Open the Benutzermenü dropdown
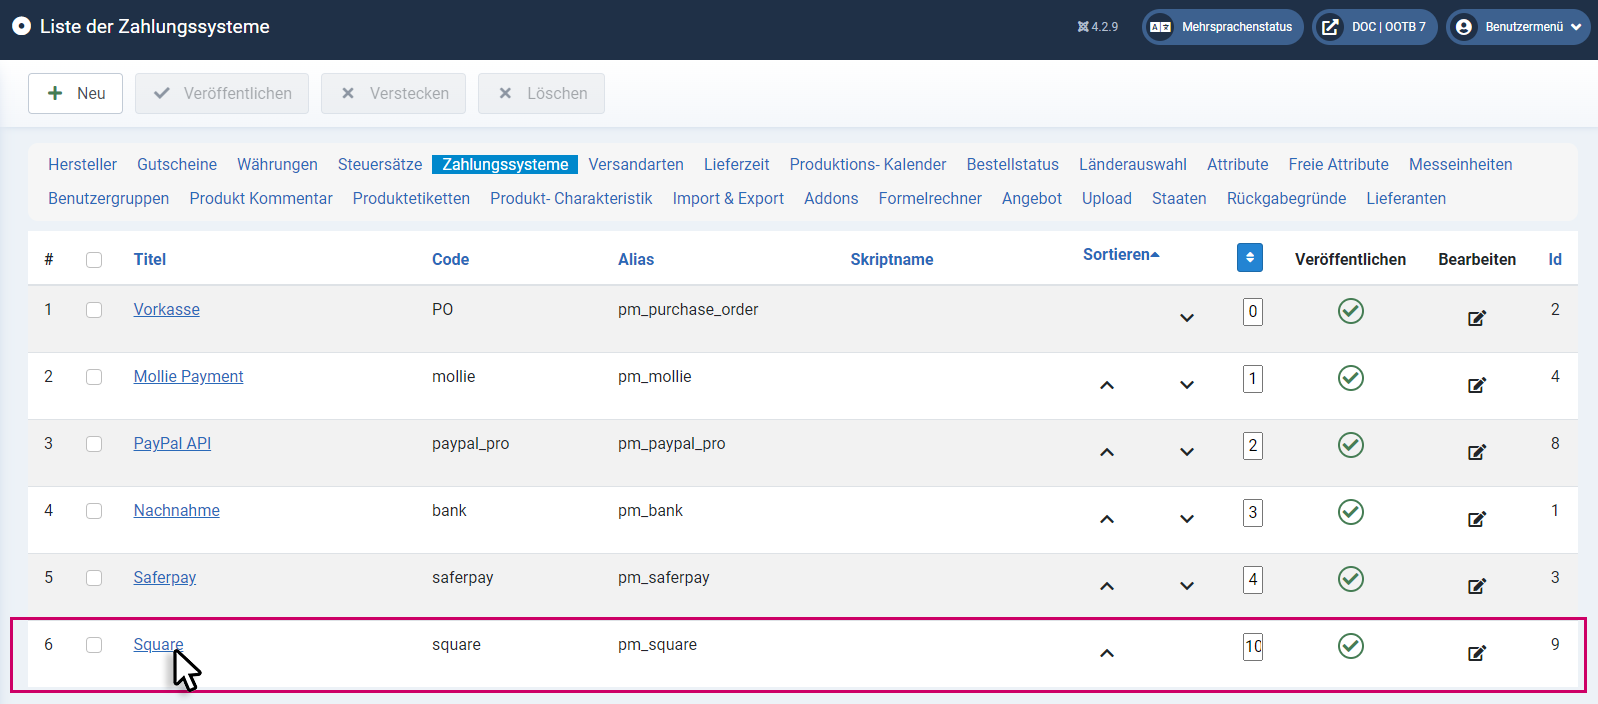The image size is (1598, 704). [x=1518, y=27]
